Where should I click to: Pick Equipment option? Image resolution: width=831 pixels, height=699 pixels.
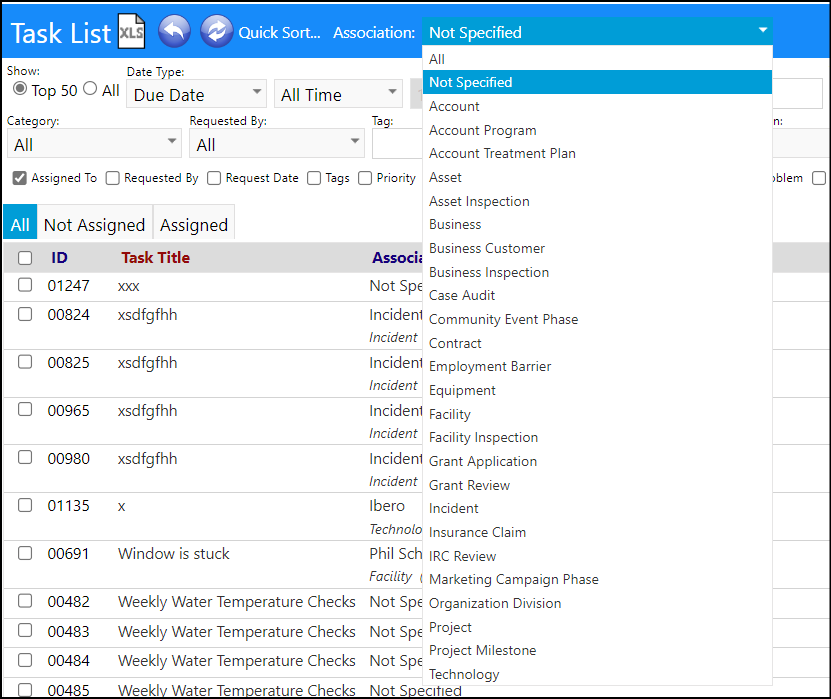tap(597, 390)
